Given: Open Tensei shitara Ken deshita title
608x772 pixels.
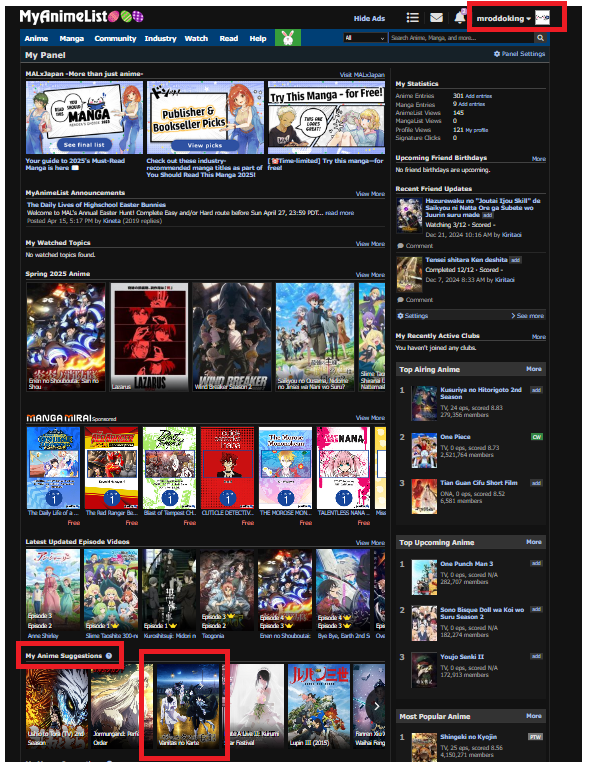Looking at the screenshot, I should 466,259.
